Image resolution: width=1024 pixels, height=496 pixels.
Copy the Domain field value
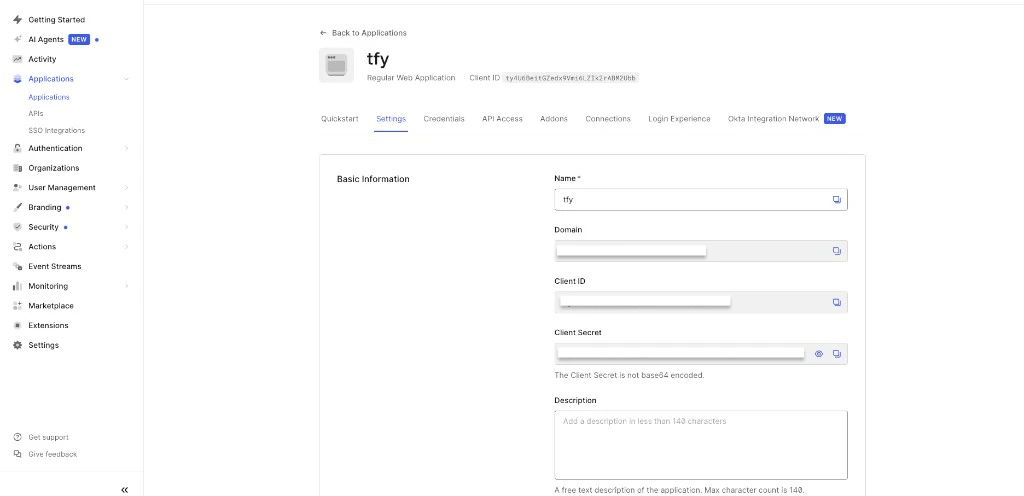click(837, 251)
